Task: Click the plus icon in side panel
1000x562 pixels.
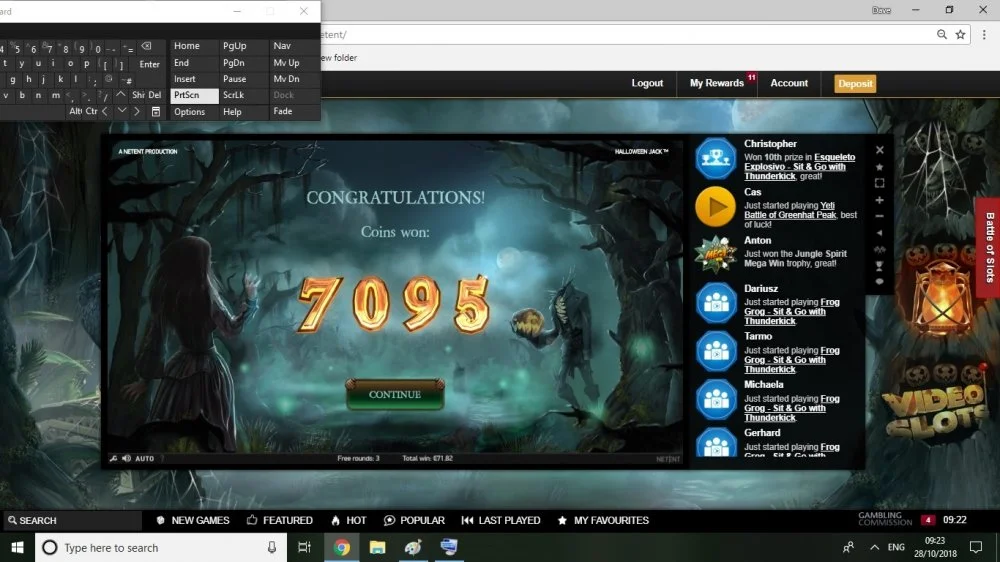Action: coord(879,200)
